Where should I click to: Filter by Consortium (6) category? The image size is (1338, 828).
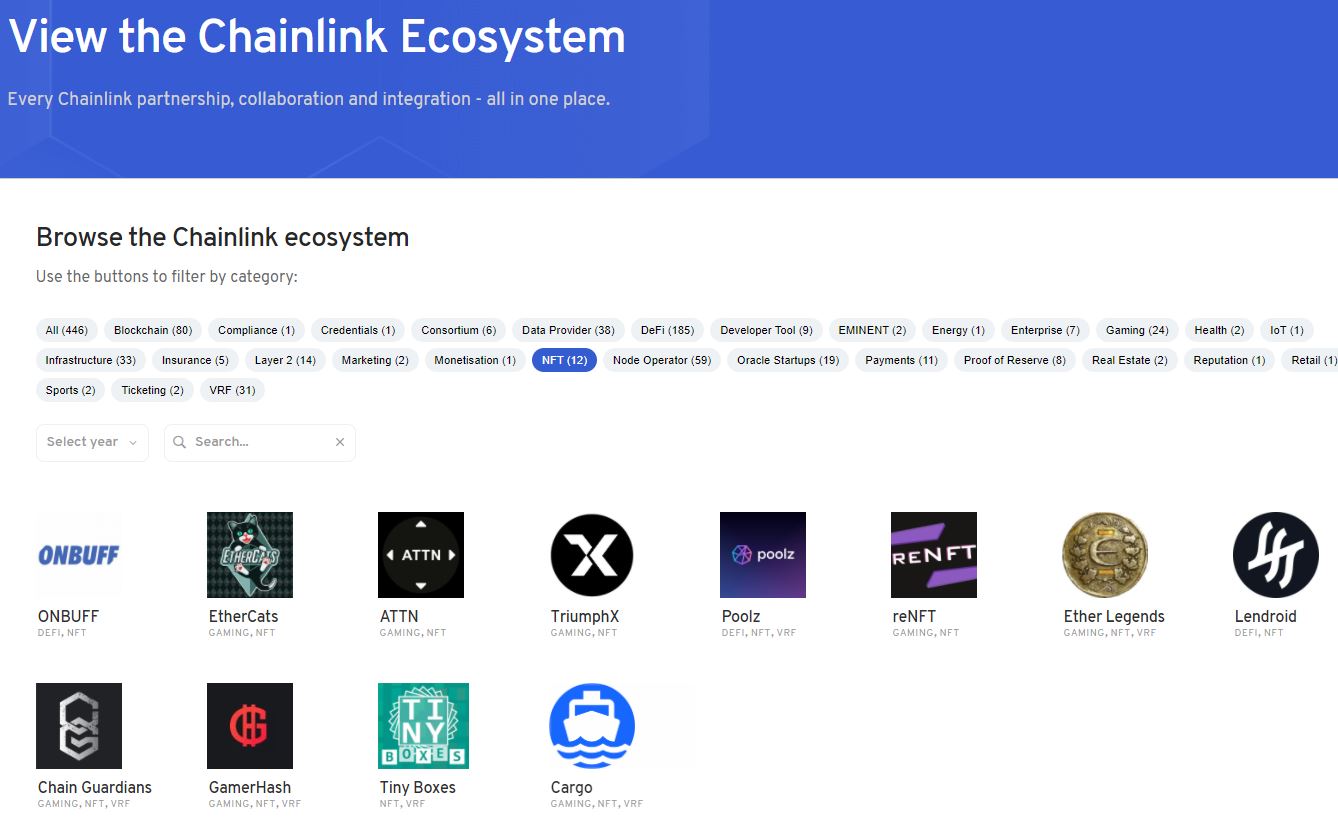pyautogui.click(x=458, y=330)
